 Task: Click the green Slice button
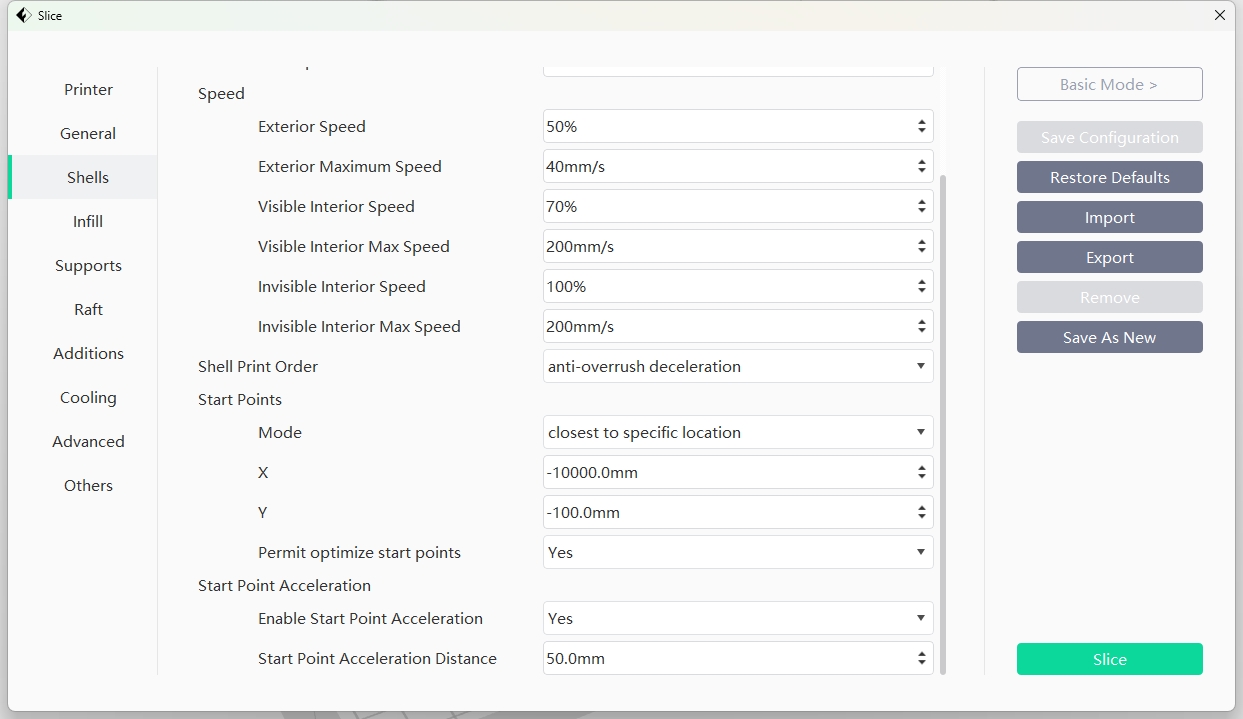coord(1109,659)
